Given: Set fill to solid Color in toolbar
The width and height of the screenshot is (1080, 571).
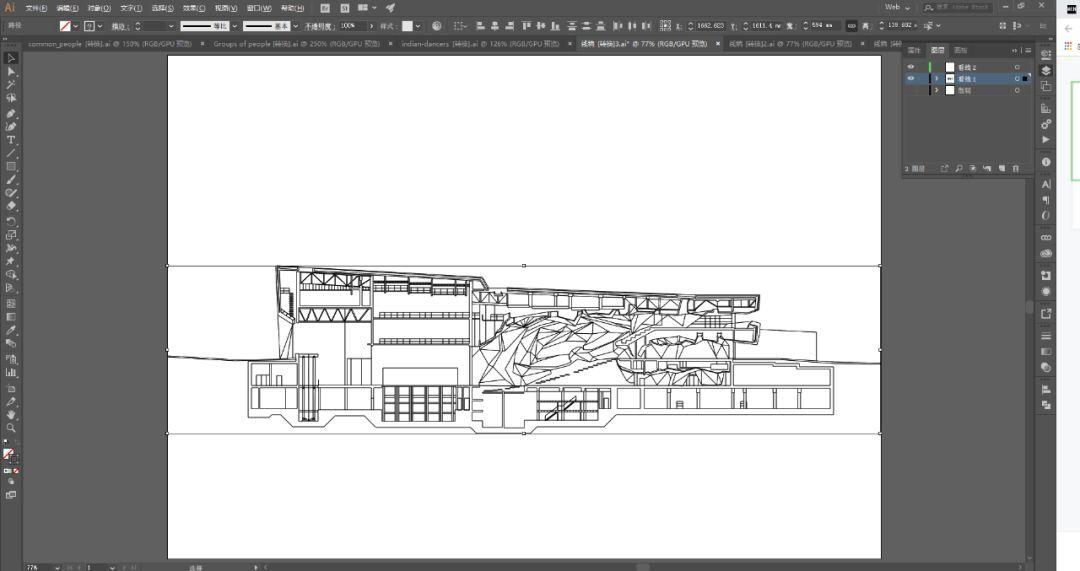Looking at the screenshot, I should 7,471.
